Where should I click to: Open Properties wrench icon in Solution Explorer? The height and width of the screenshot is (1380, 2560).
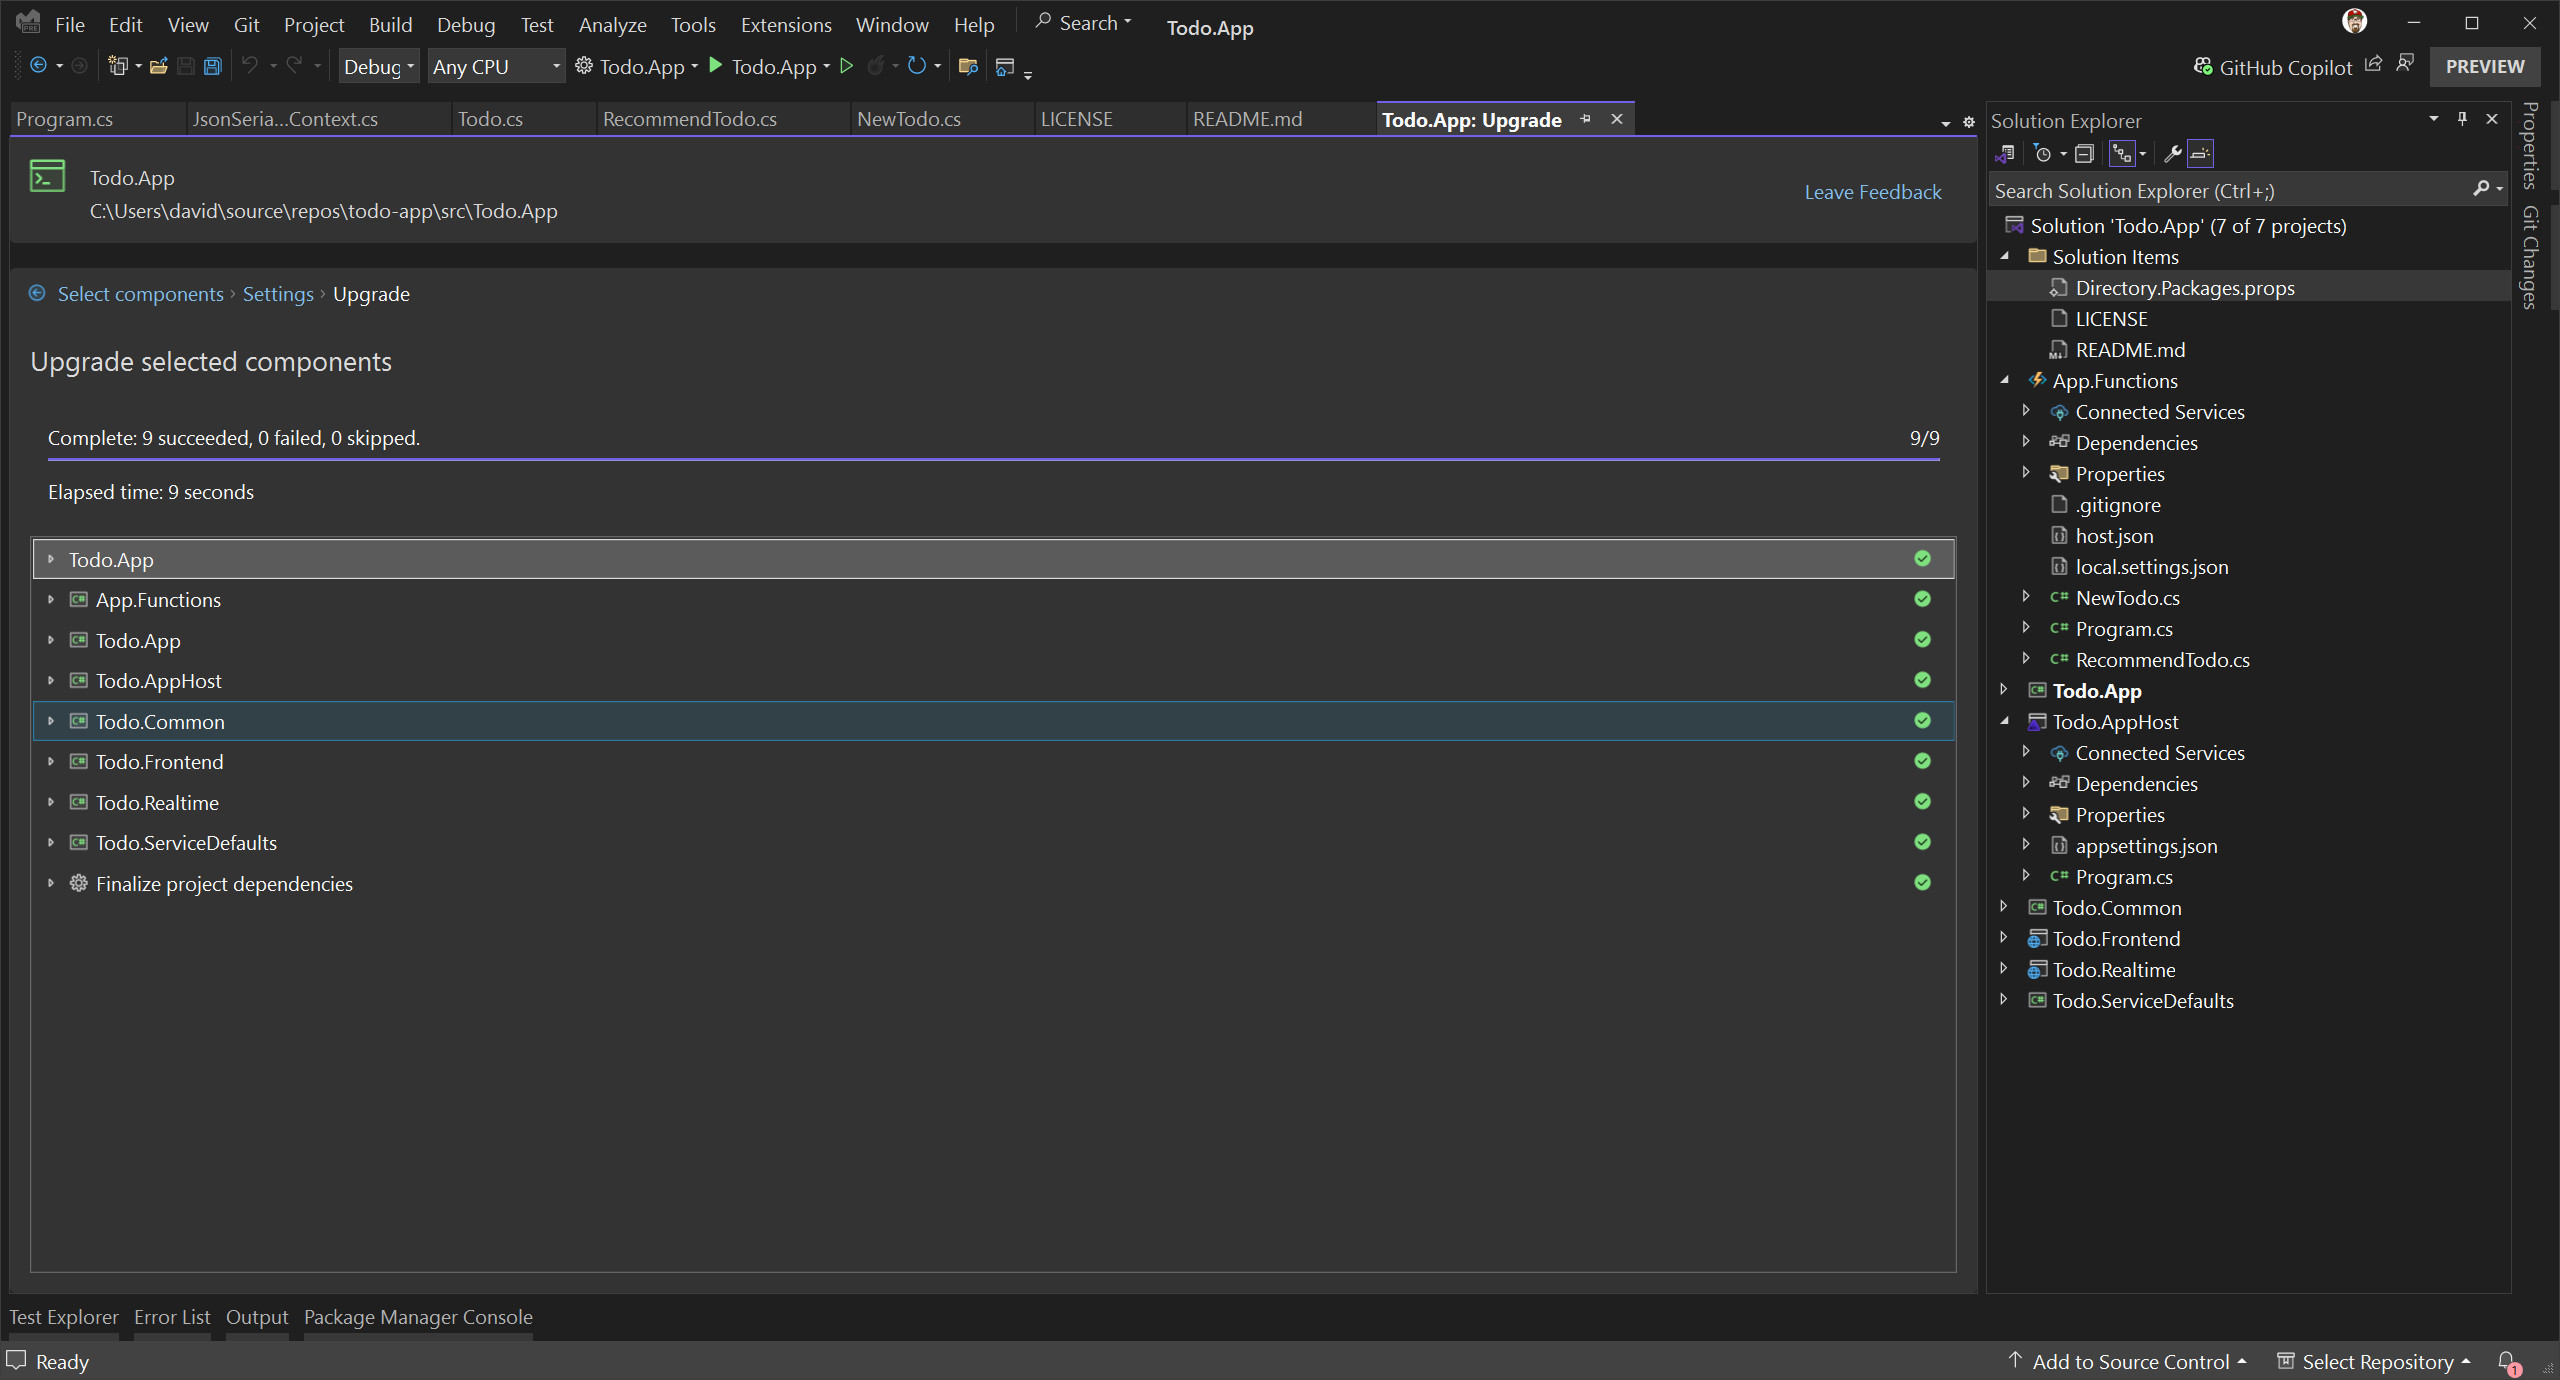point(2172,154)
